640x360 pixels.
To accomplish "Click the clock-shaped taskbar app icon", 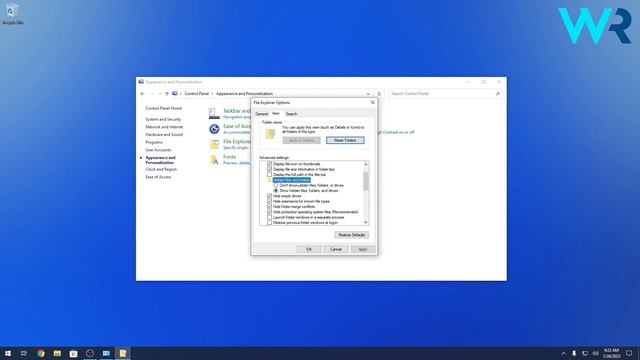I will (x=90, y=353).
